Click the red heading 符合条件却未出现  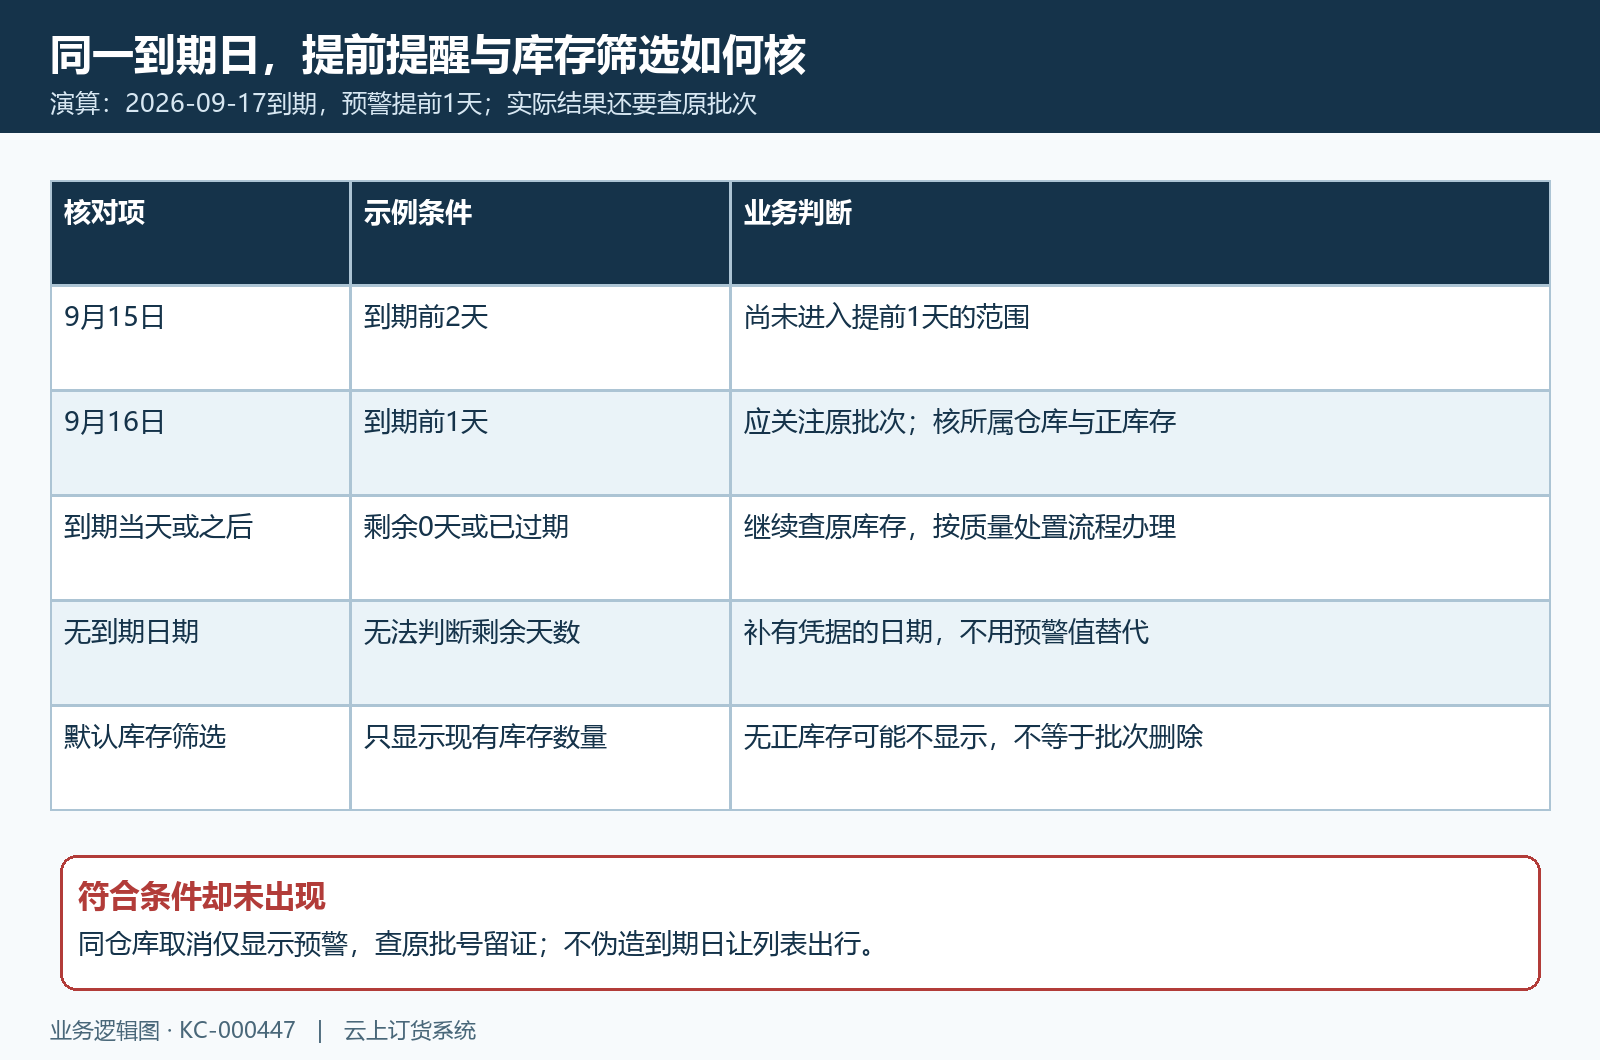[202, 897]
